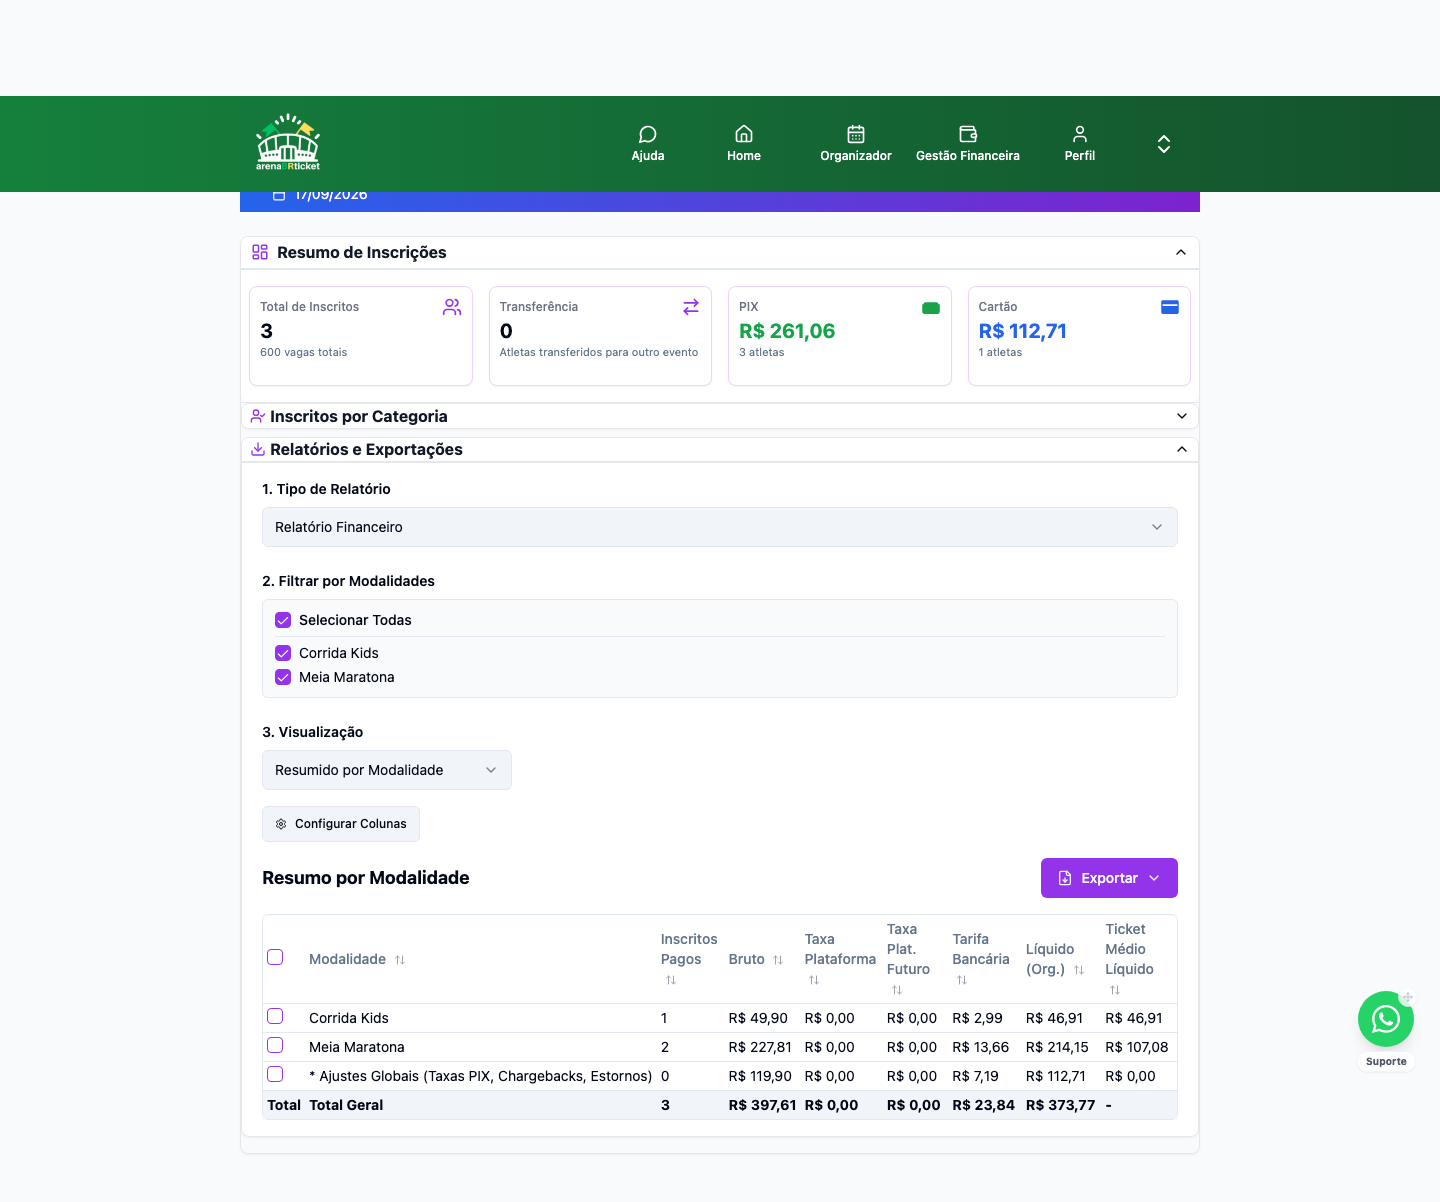
Task: Click the arenaRticket stadium logo
Action: coord(288,143)
